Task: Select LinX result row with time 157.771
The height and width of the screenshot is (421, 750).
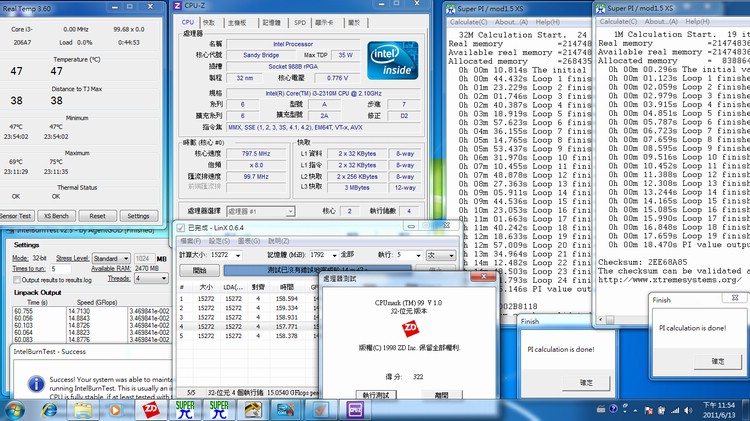Action: point(247,326)
